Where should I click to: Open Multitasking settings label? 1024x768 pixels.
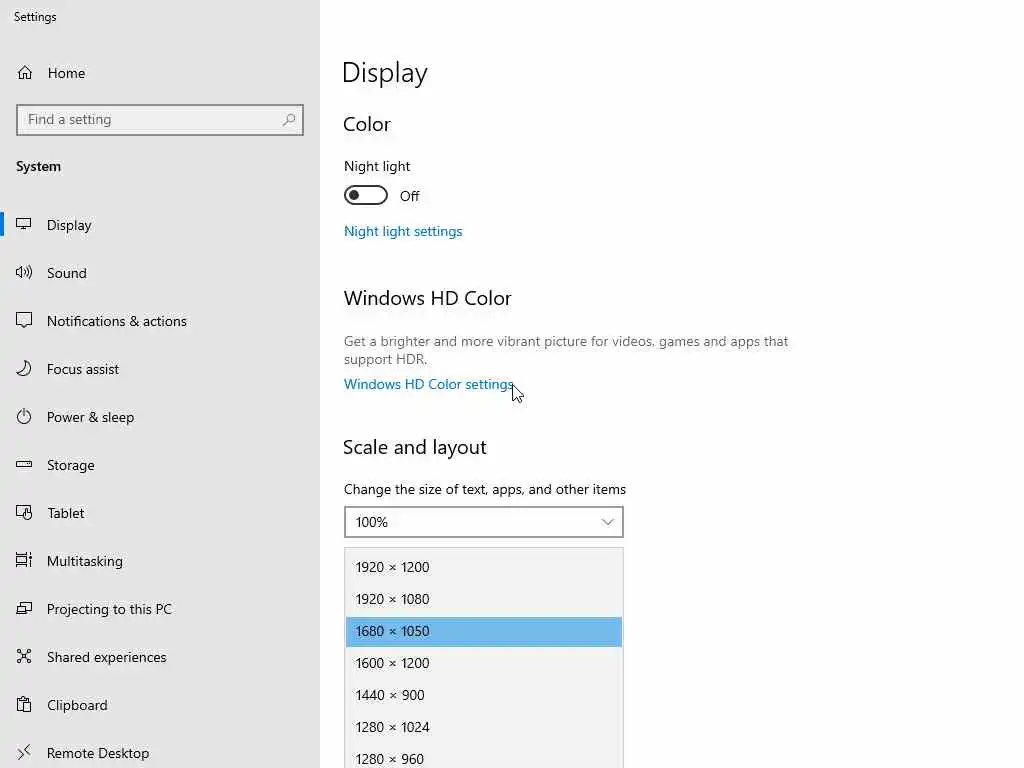pyautogui.click(x=85, y=561)
